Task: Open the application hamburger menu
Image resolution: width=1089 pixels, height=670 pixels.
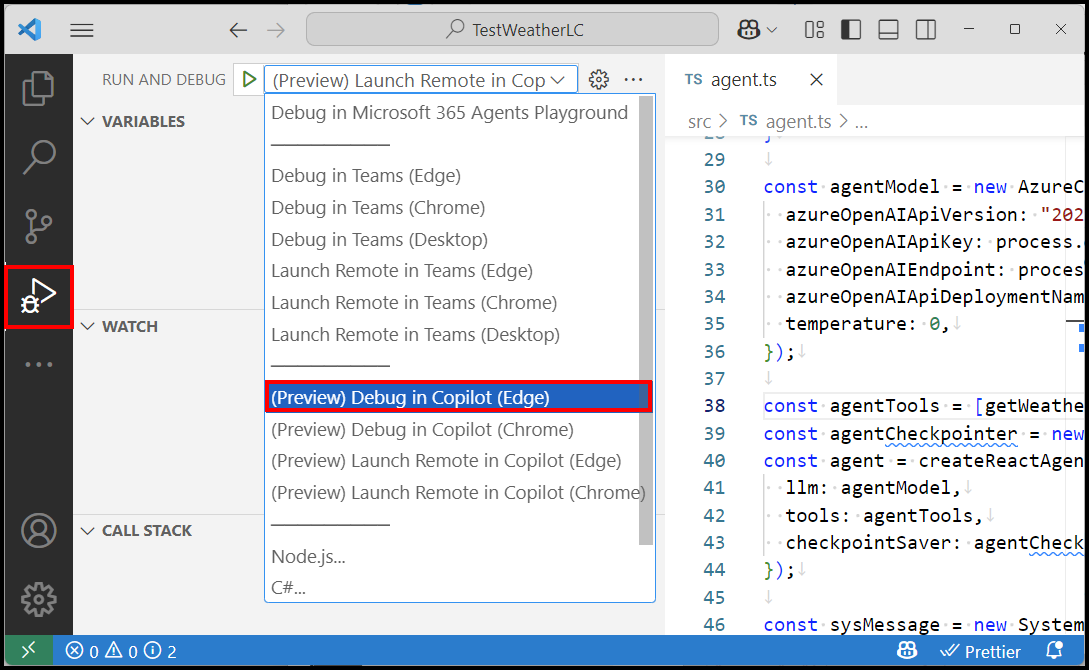Action: coord(81,29)
